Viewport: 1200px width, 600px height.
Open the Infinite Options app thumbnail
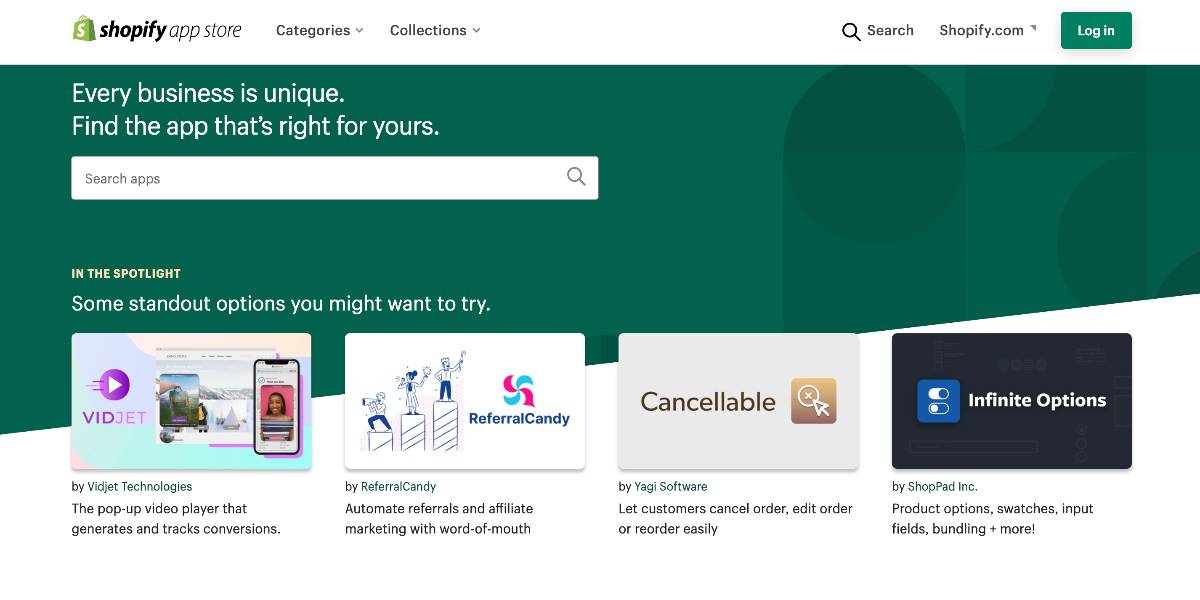tap(1012, 401)
